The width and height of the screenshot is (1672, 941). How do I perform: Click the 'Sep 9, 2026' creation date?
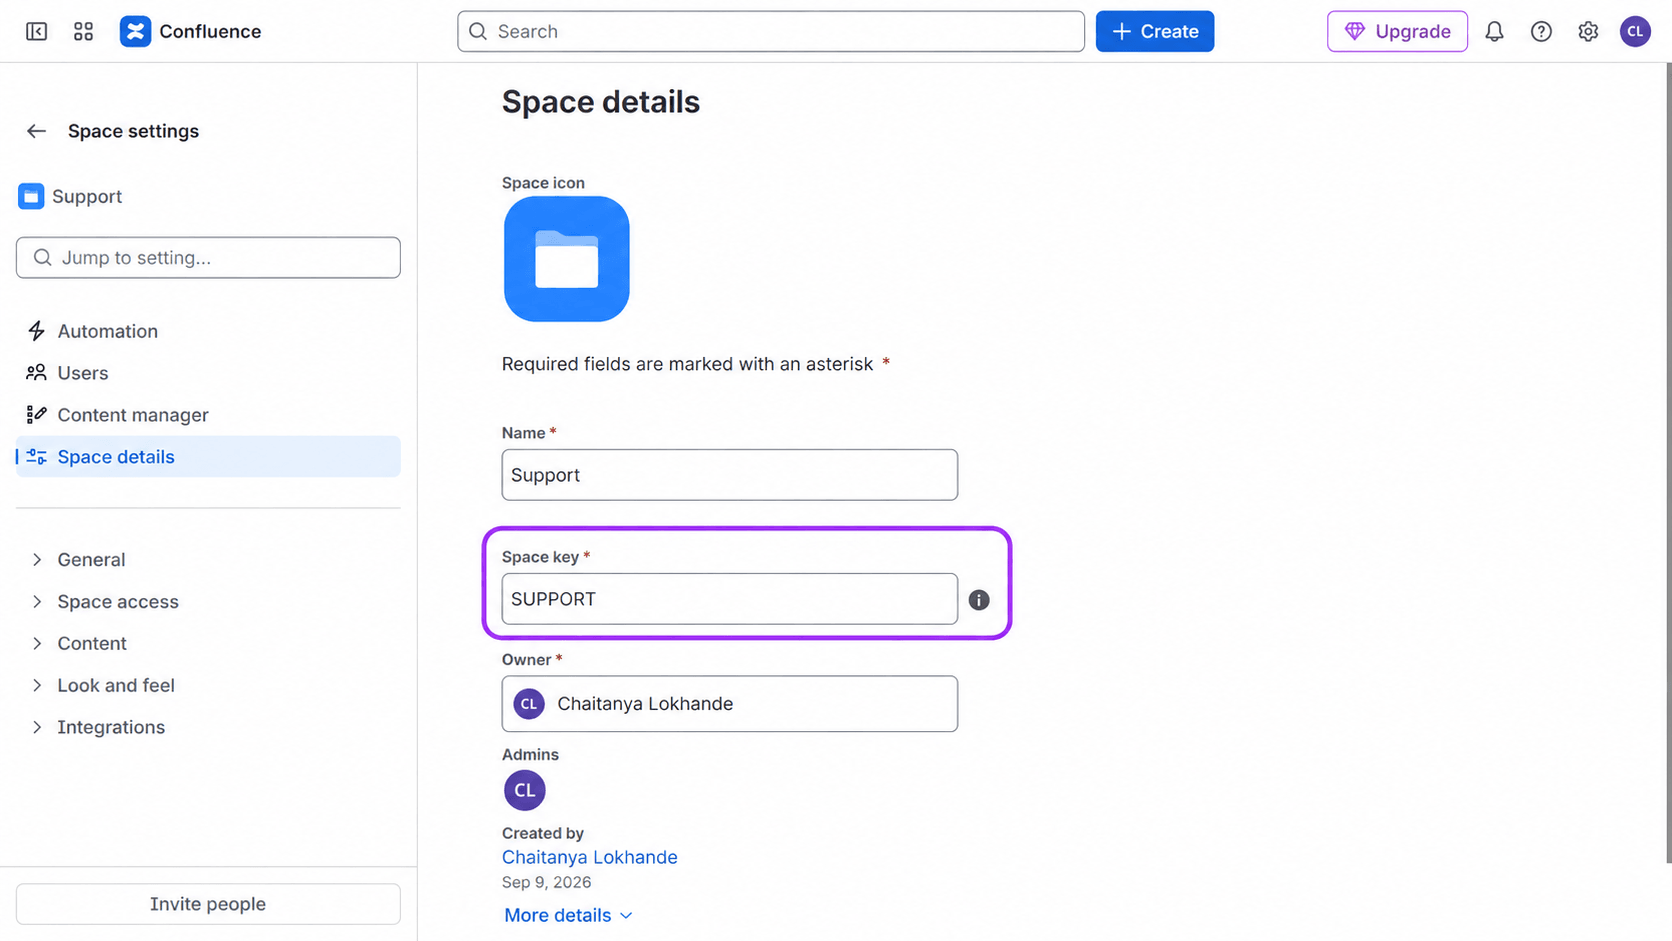547,882
